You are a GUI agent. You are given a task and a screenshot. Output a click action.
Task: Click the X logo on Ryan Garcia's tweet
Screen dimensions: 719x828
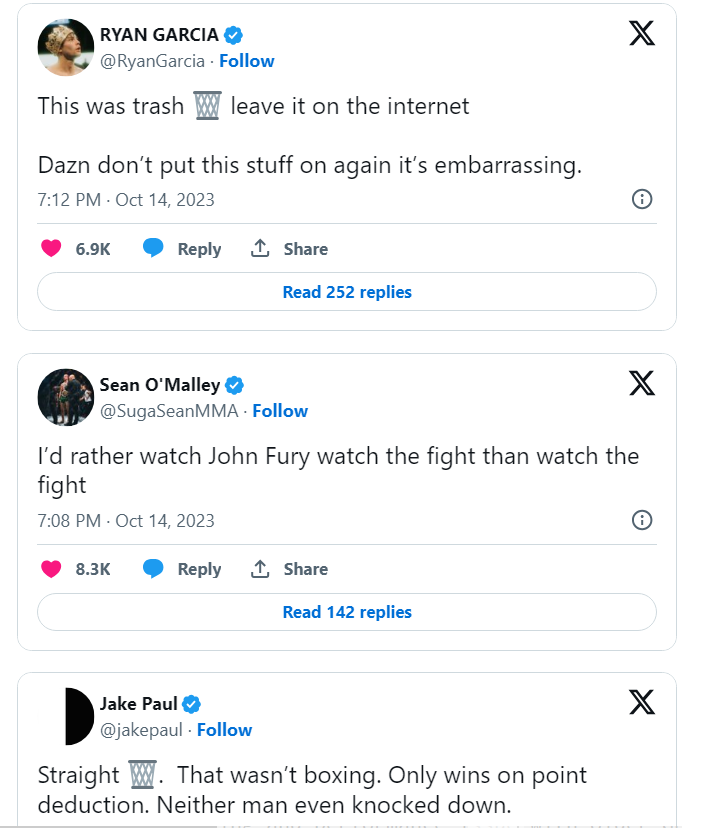click(x=642, y=33)
